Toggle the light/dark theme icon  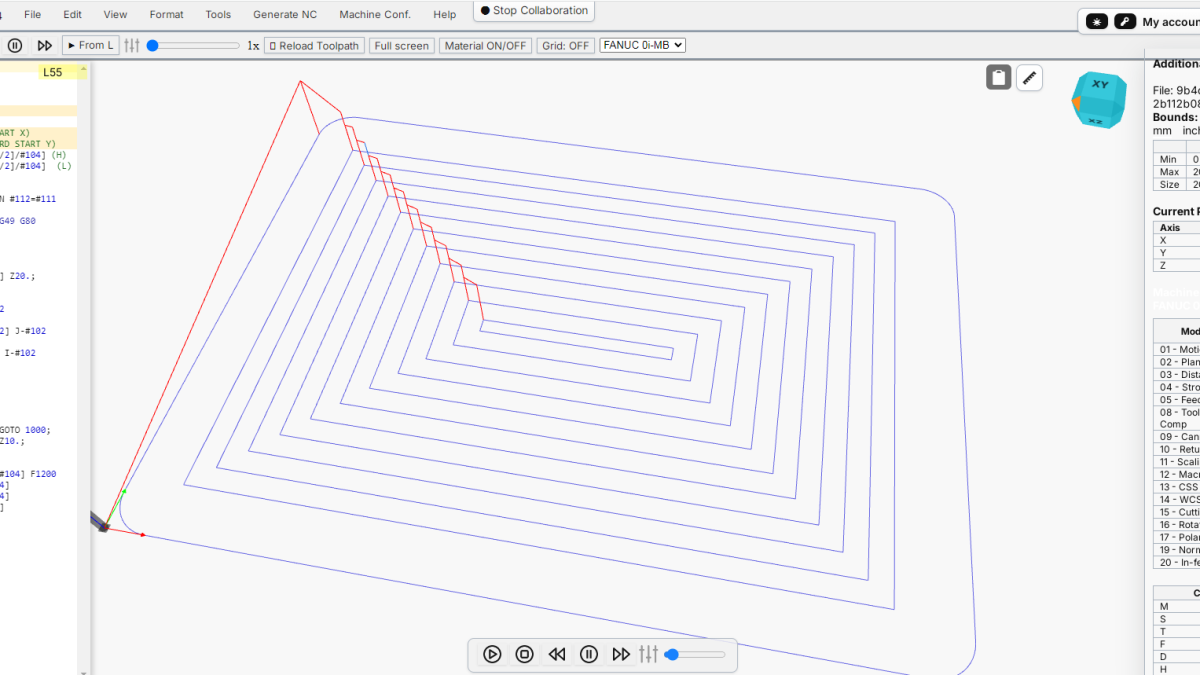click(x=1097, y=21)
